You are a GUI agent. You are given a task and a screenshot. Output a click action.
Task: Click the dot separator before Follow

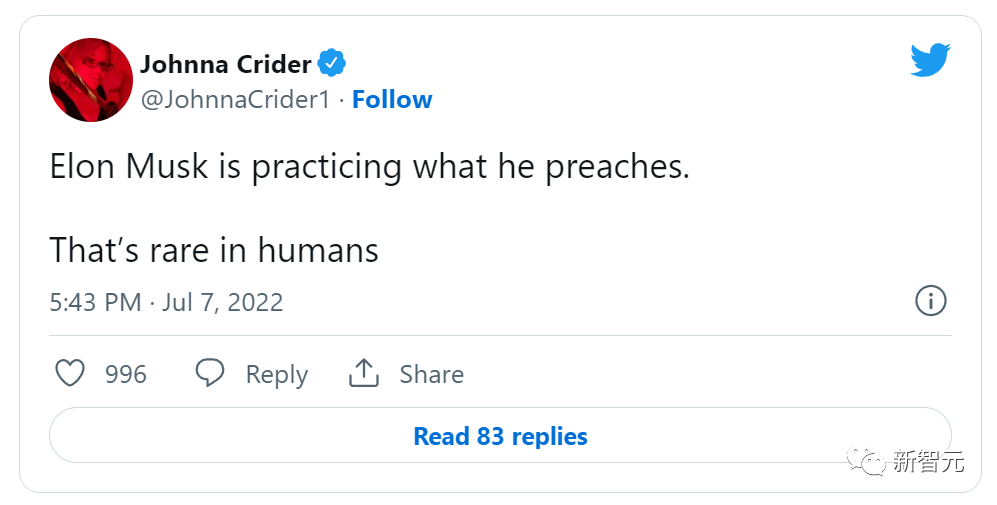[x=341, y=100]
